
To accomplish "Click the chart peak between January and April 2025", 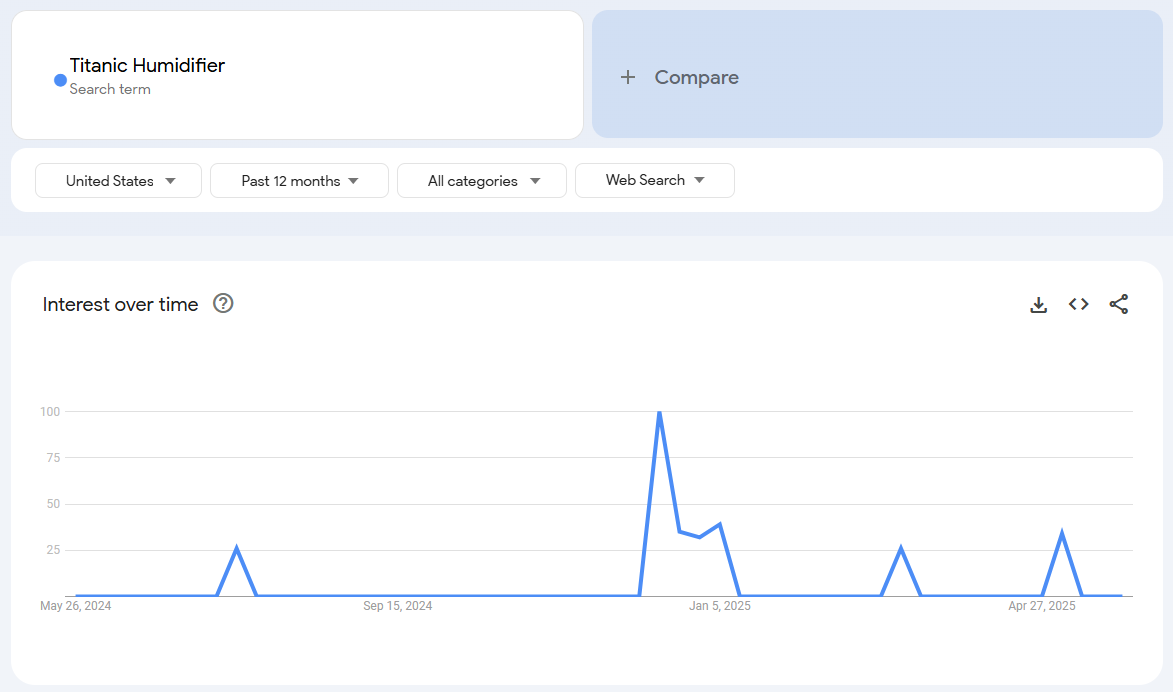I will 901,547.
